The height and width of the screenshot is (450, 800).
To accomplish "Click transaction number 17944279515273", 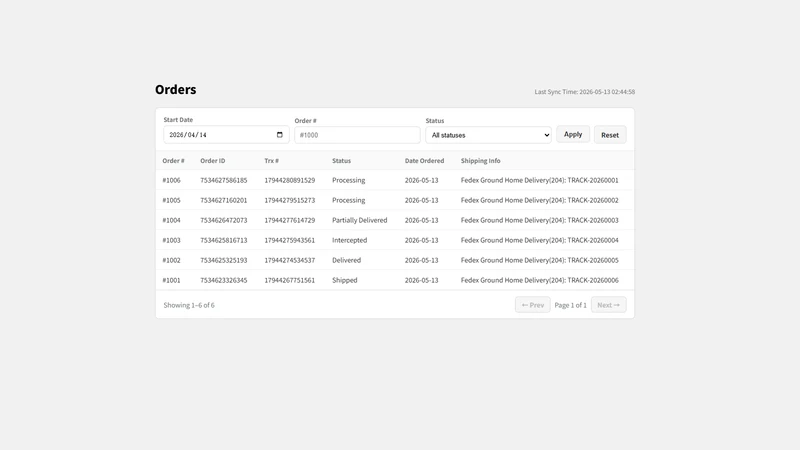I will (290, 200).
